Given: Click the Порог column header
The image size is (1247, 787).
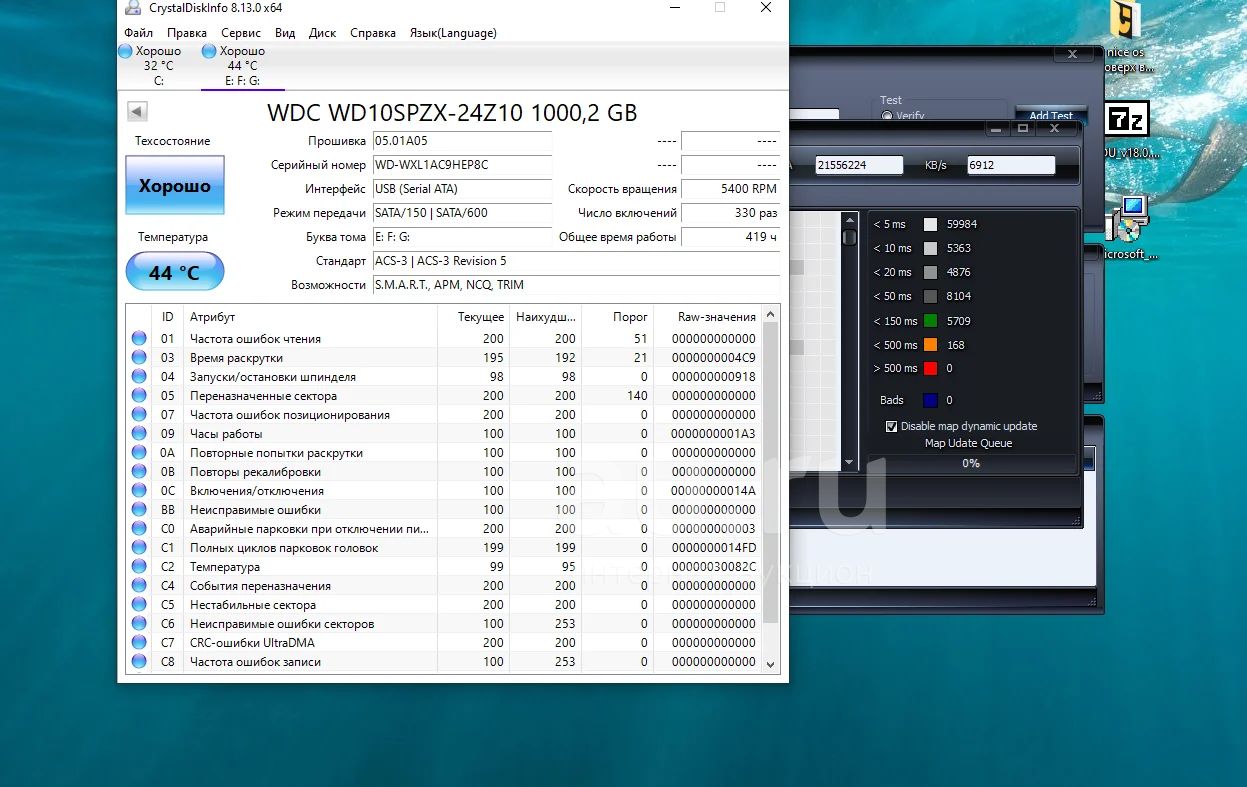Looking at the screenshot, I should 618,316.
